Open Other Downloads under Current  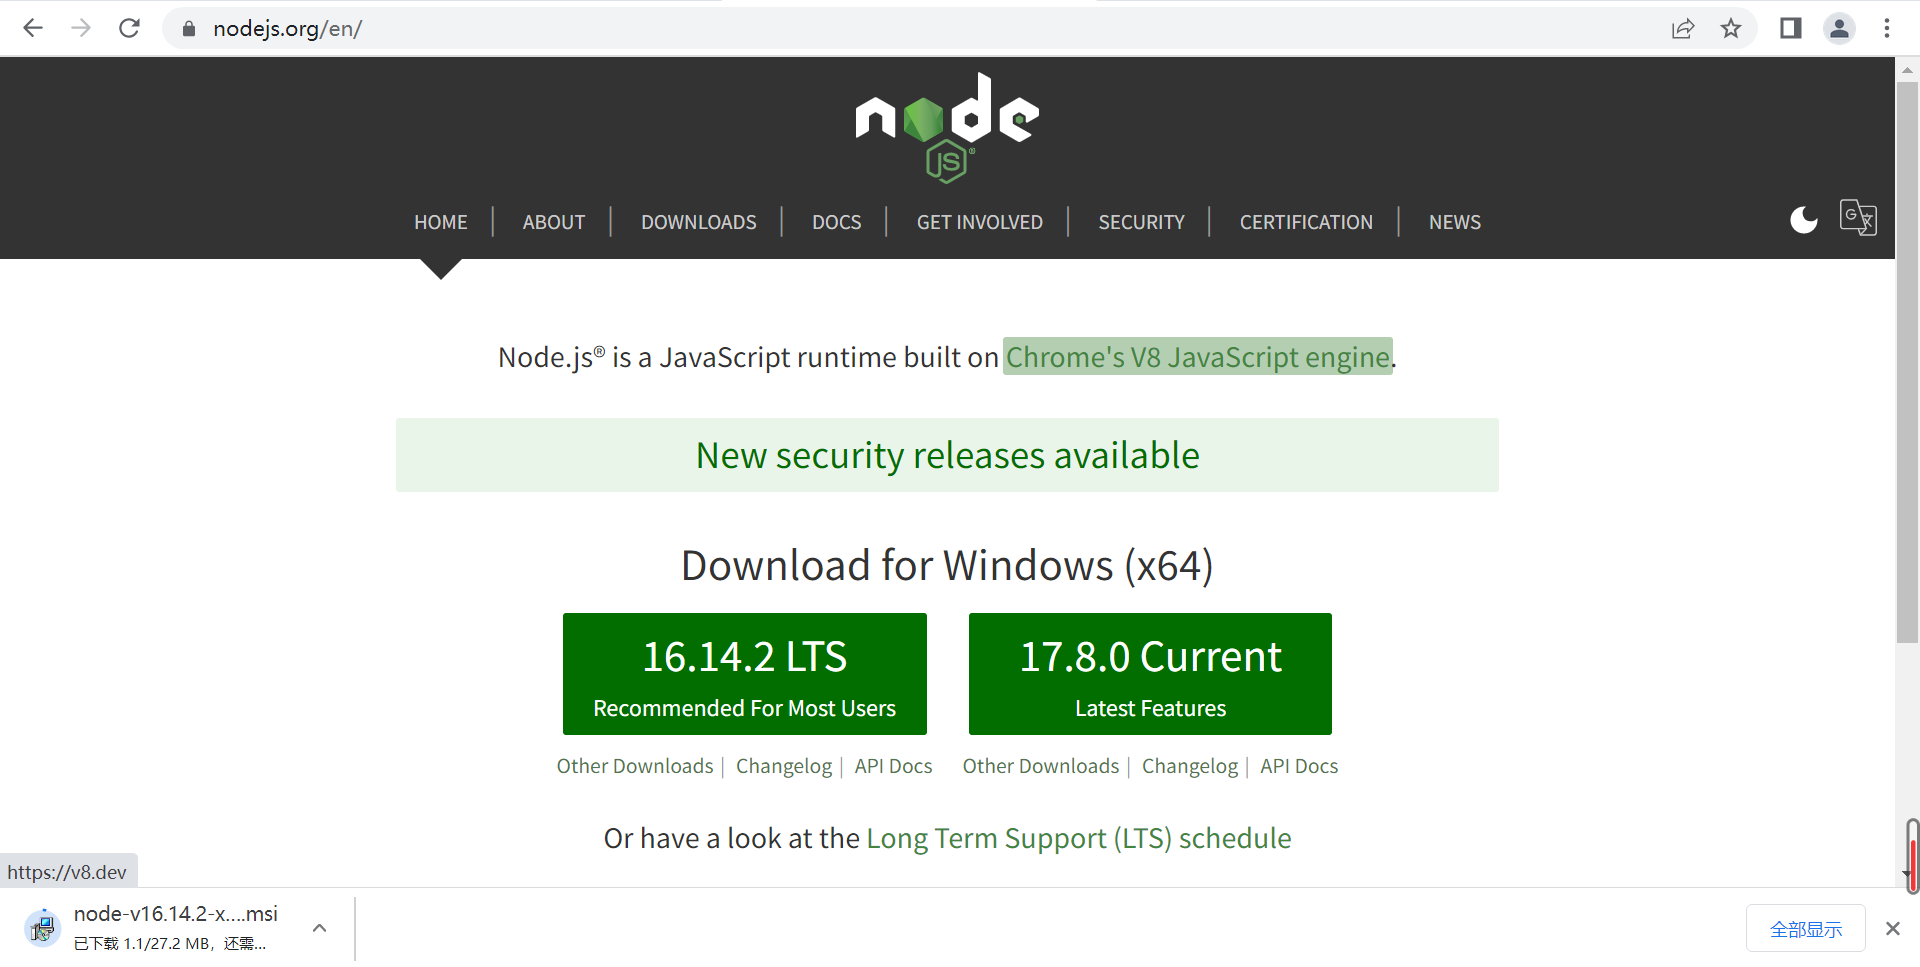pos(1041,766)
